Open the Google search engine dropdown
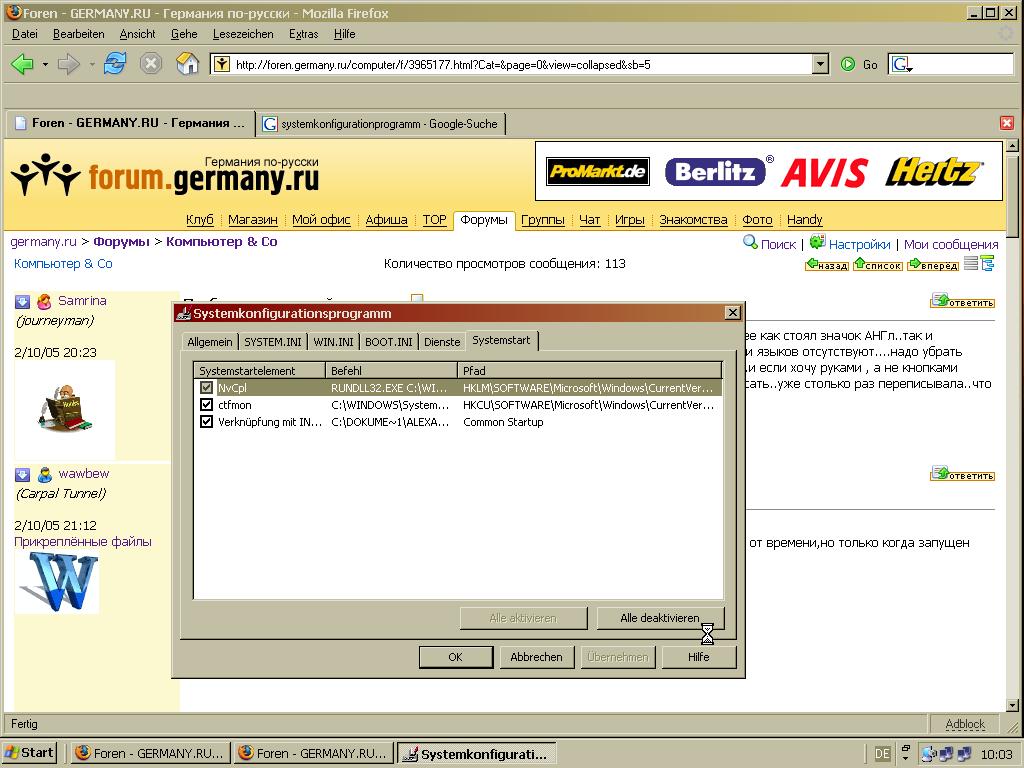Viewport: 1024px width, 768px height. 903,64
